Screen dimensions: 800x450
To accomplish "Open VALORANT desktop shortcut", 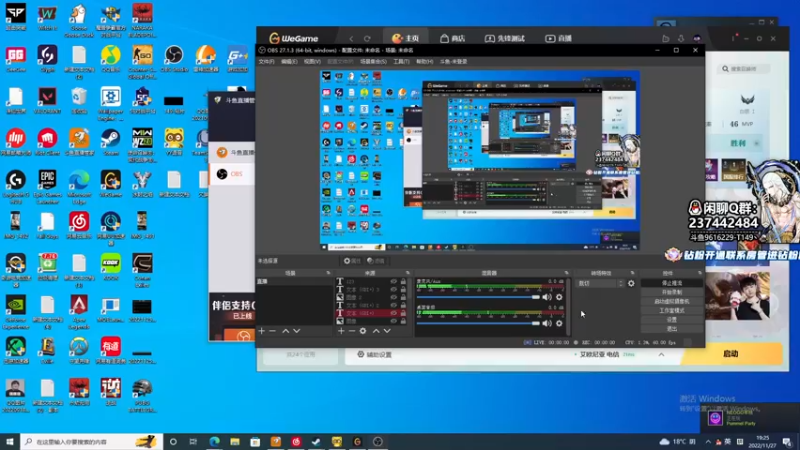I will tap(47, 101).
